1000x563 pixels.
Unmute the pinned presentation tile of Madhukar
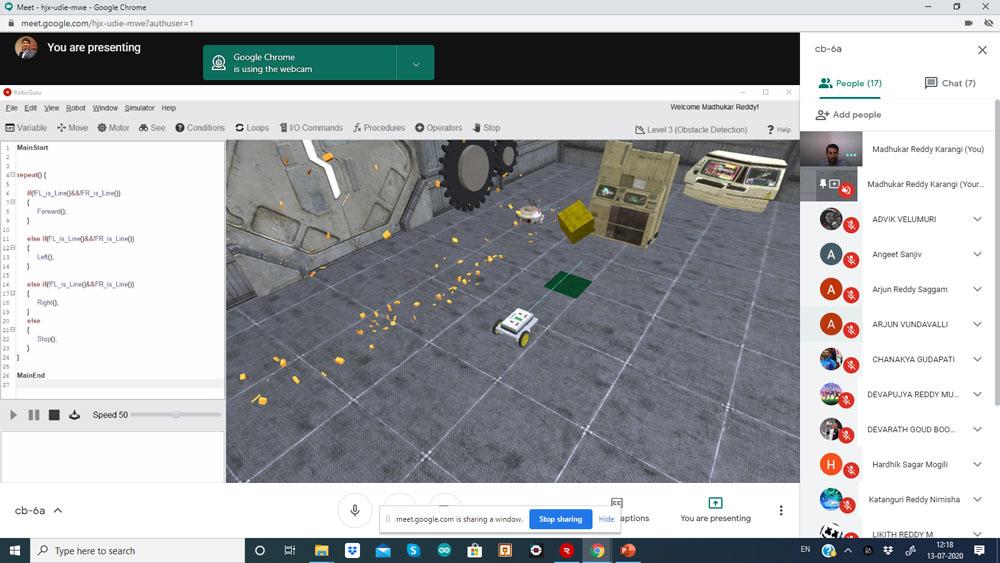[x=846, y=190]
